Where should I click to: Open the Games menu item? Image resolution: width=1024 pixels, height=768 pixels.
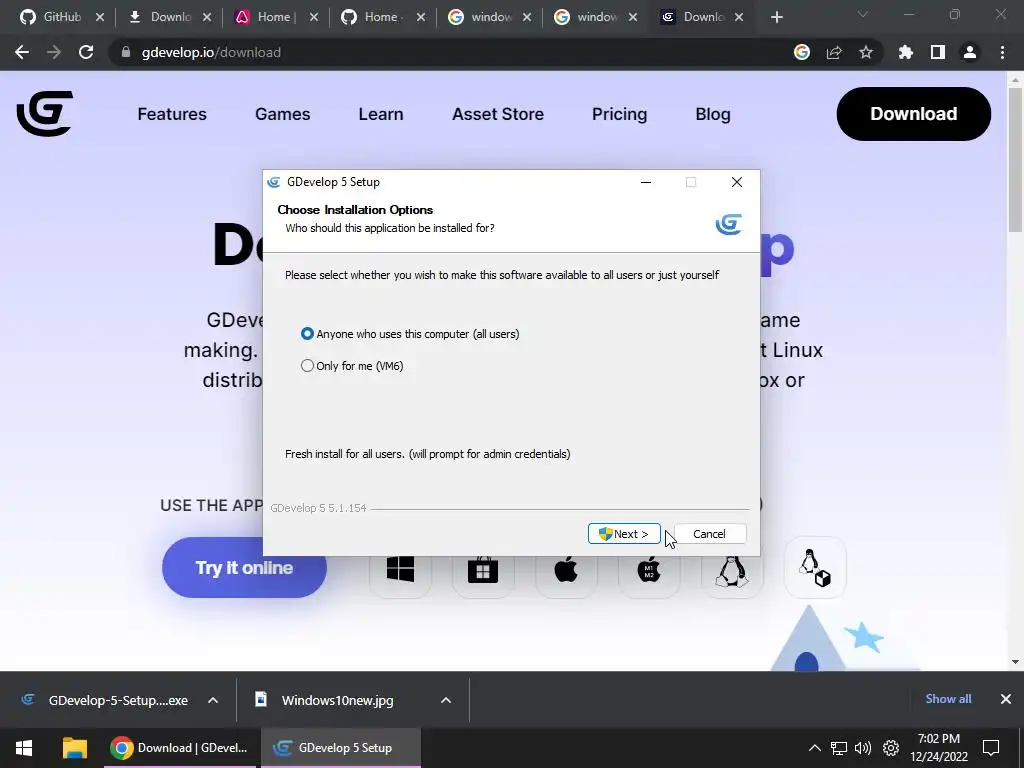pos(282,114)
